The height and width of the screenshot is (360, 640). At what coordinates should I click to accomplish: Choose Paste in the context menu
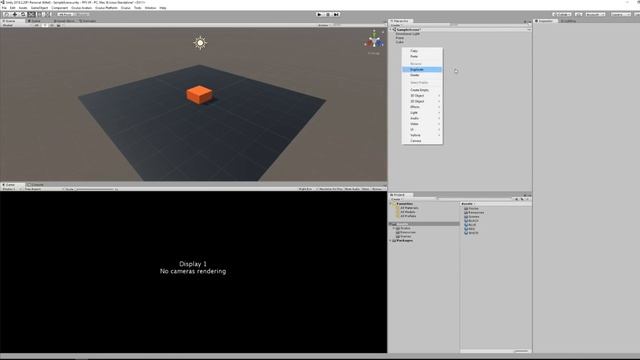(422, 56)
